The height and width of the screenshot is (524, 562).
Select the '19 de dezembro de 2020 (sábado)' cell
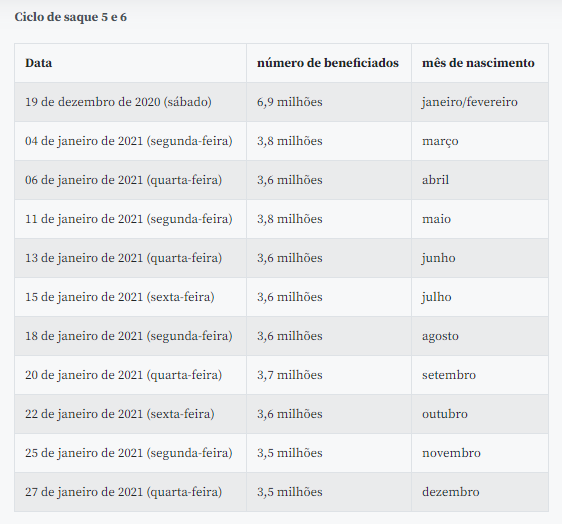(130, 102)
